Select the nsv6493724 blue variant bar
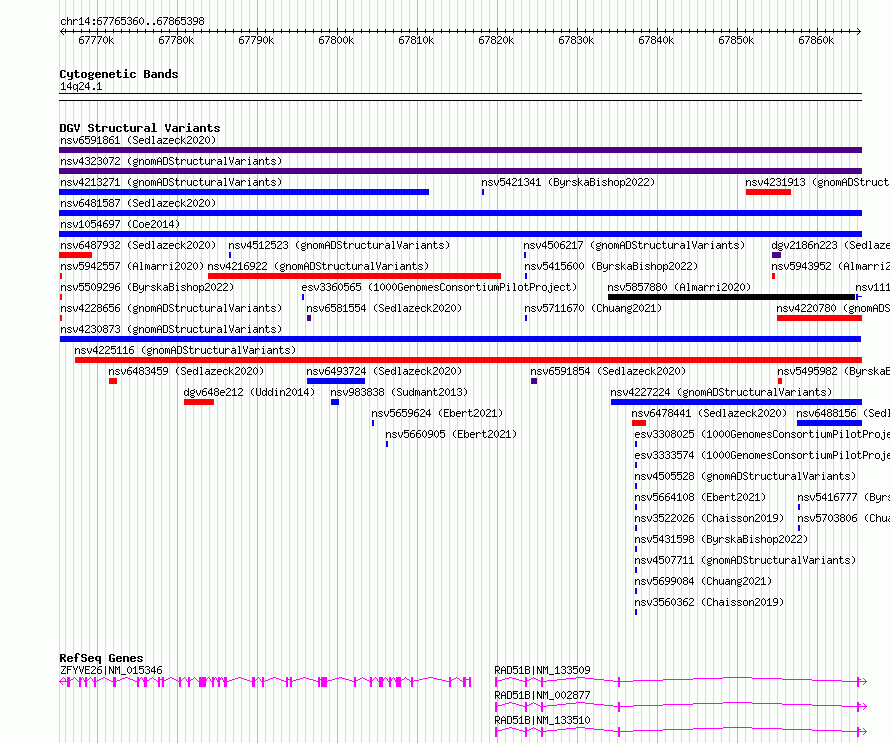 [x=335, y=381]
